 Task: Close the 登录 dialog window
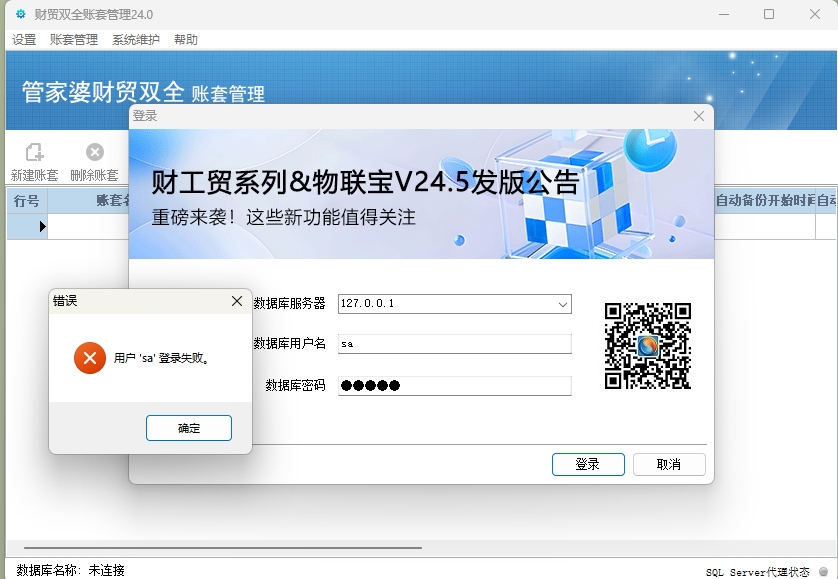point(699,116)
